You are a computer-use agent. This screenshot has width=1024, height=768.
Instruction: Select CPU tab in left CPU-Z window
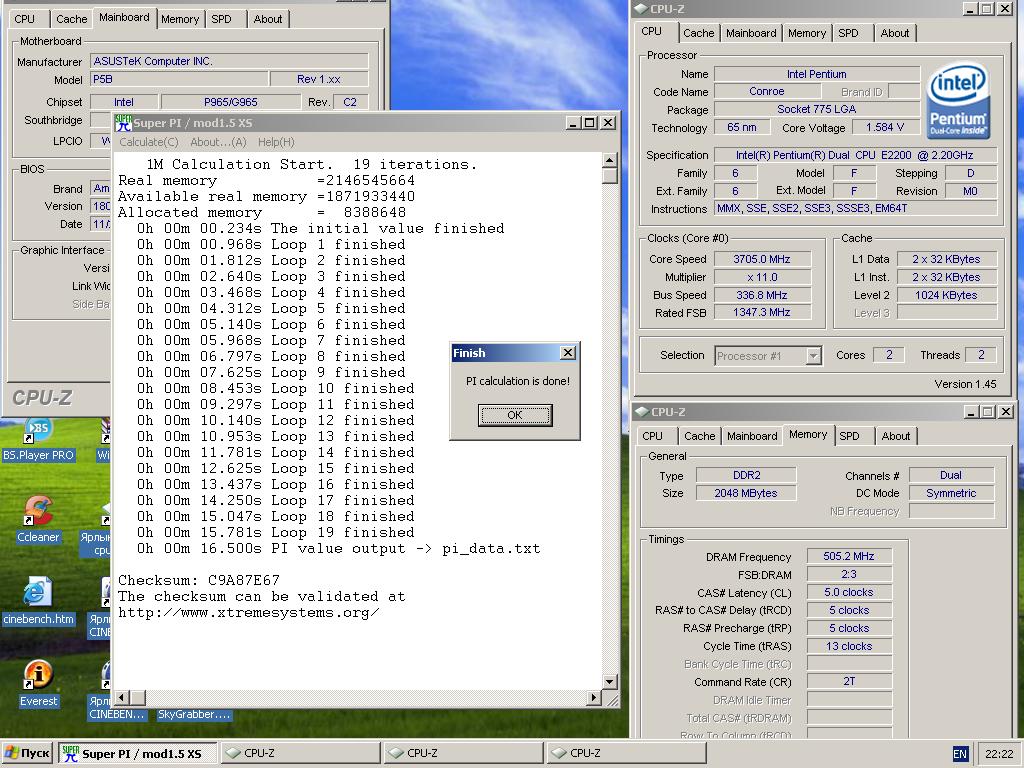(24, 19)
